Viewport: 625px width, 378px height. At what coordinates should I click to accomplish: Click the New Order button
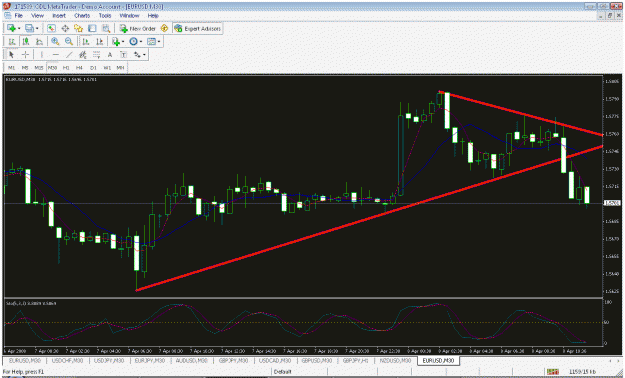click(138, 28)
